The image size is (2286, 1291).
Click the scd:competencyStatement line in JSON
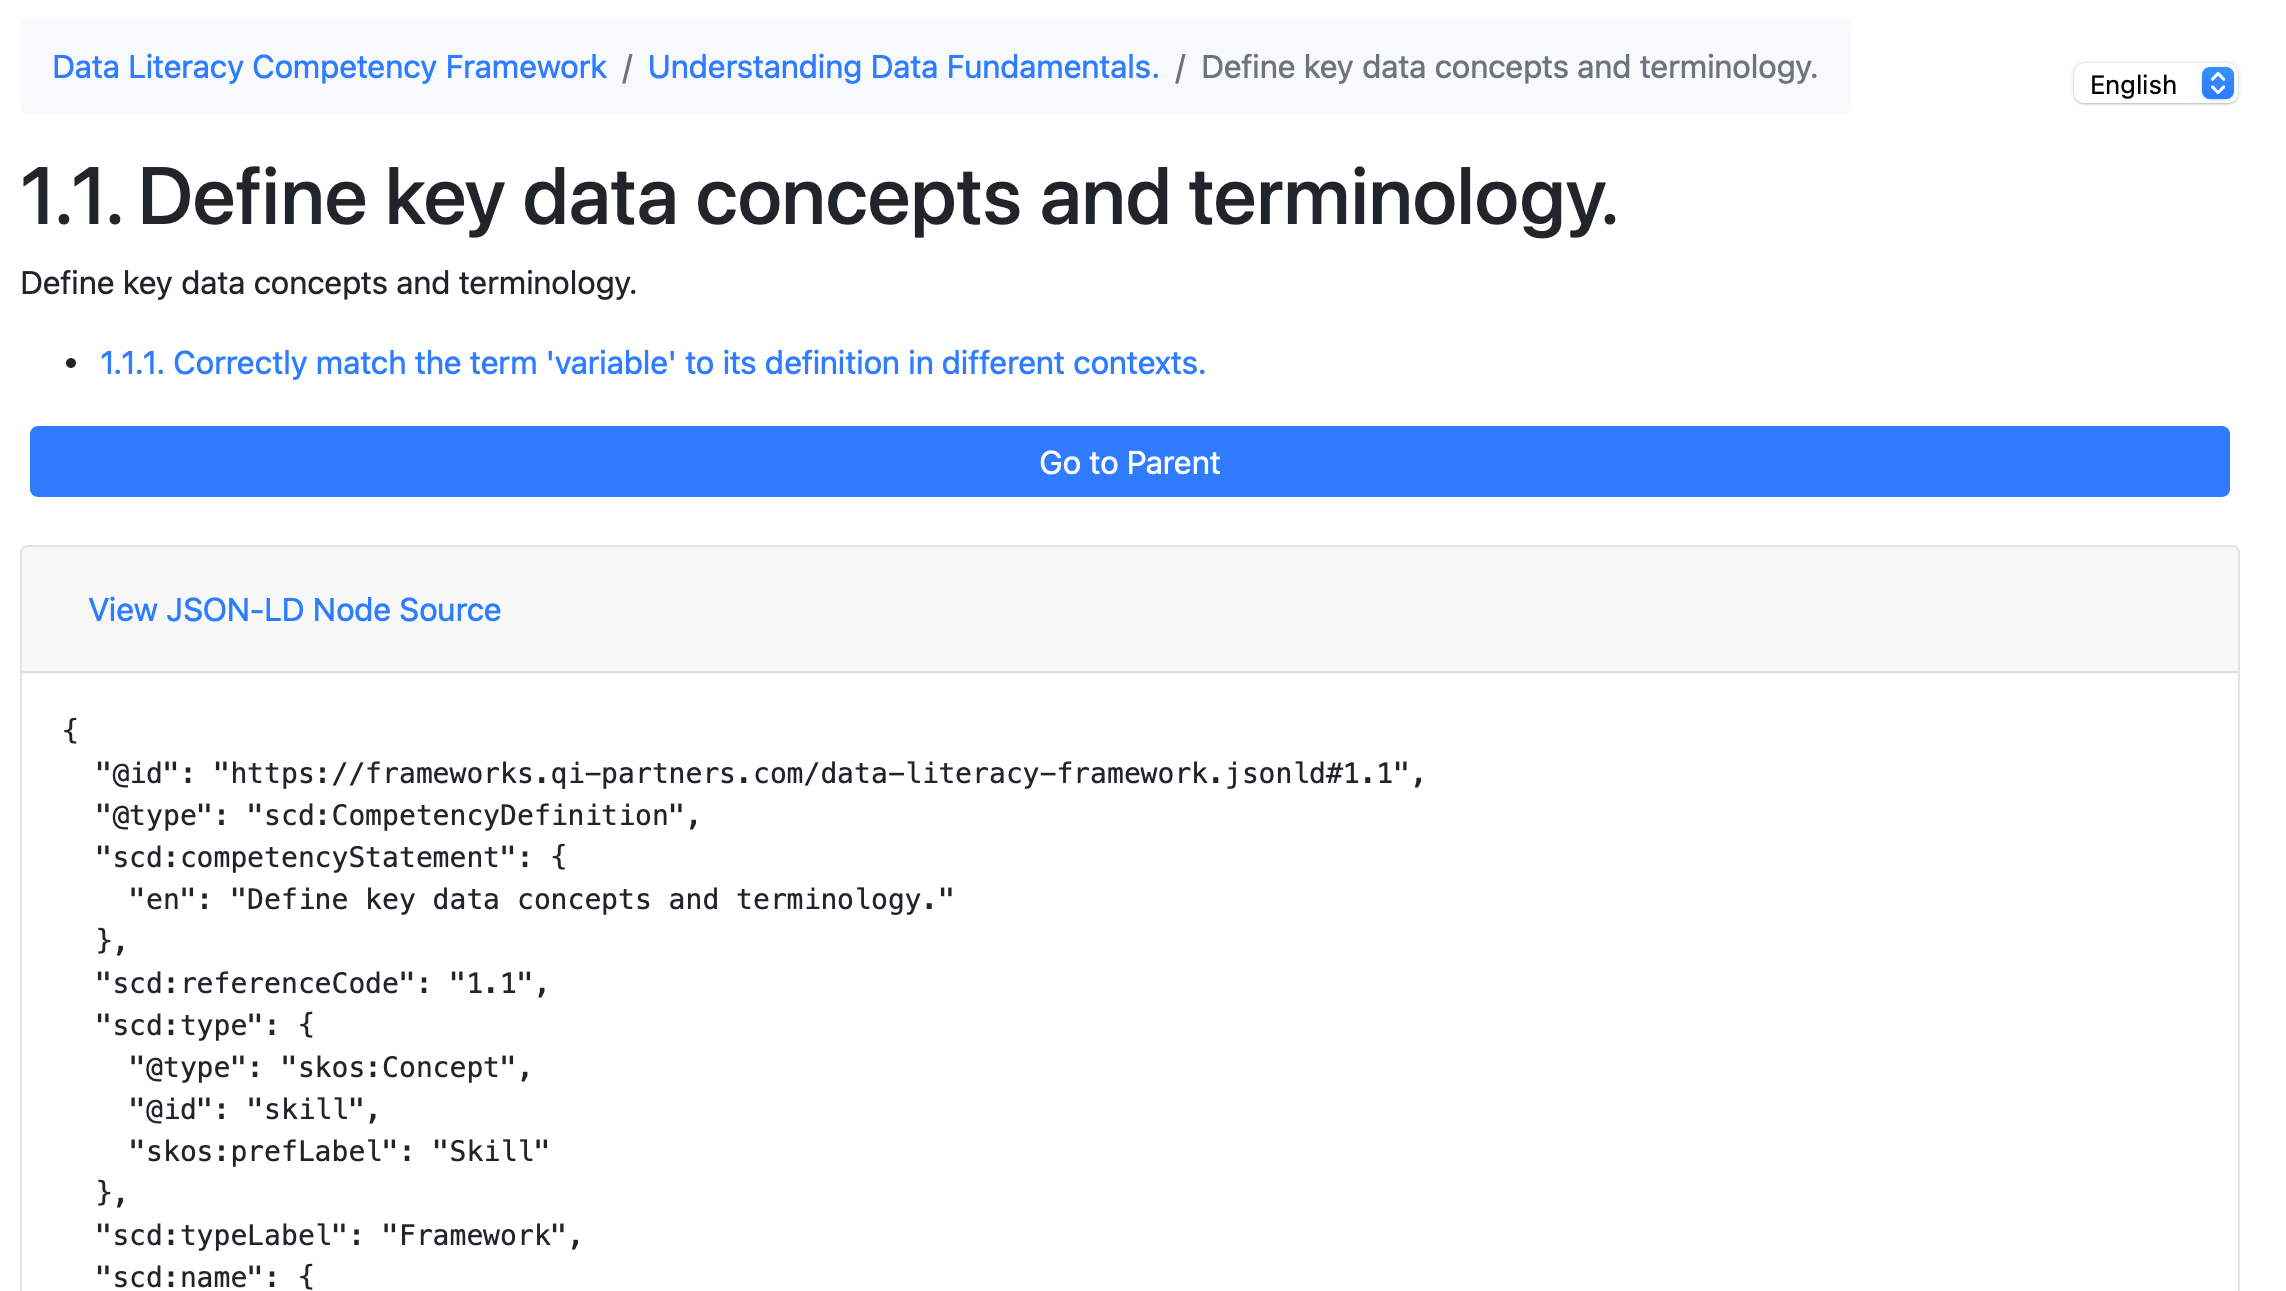331,858
